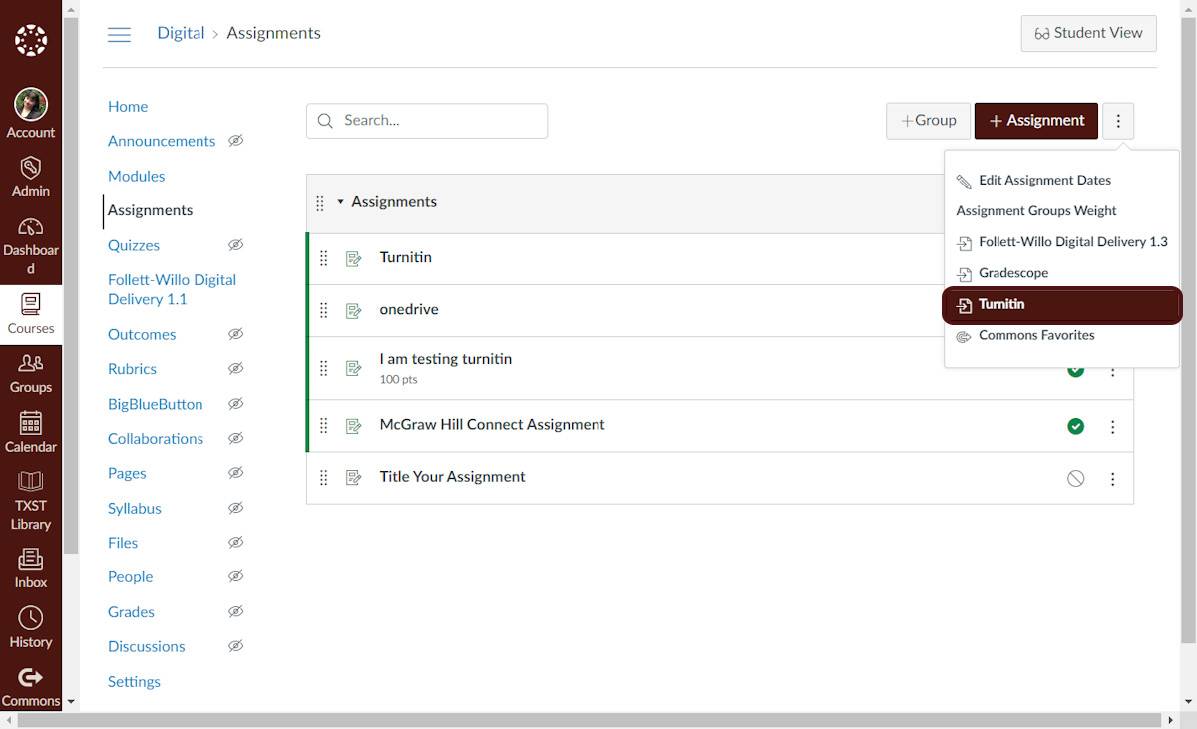This screenshot has width=1197, height=729.
Task: Open the History icon in sidebar
Action: click(31, 619)
